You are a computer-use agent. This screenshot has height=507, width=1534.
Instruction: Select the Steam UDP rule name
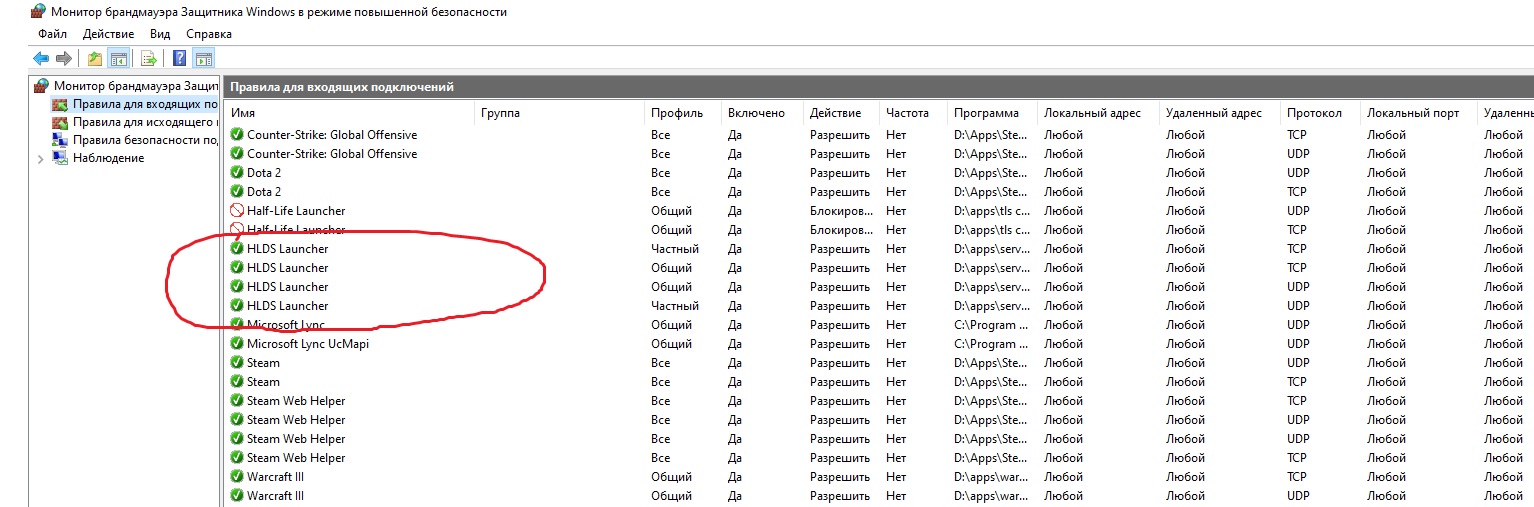(x=264, y=363)
